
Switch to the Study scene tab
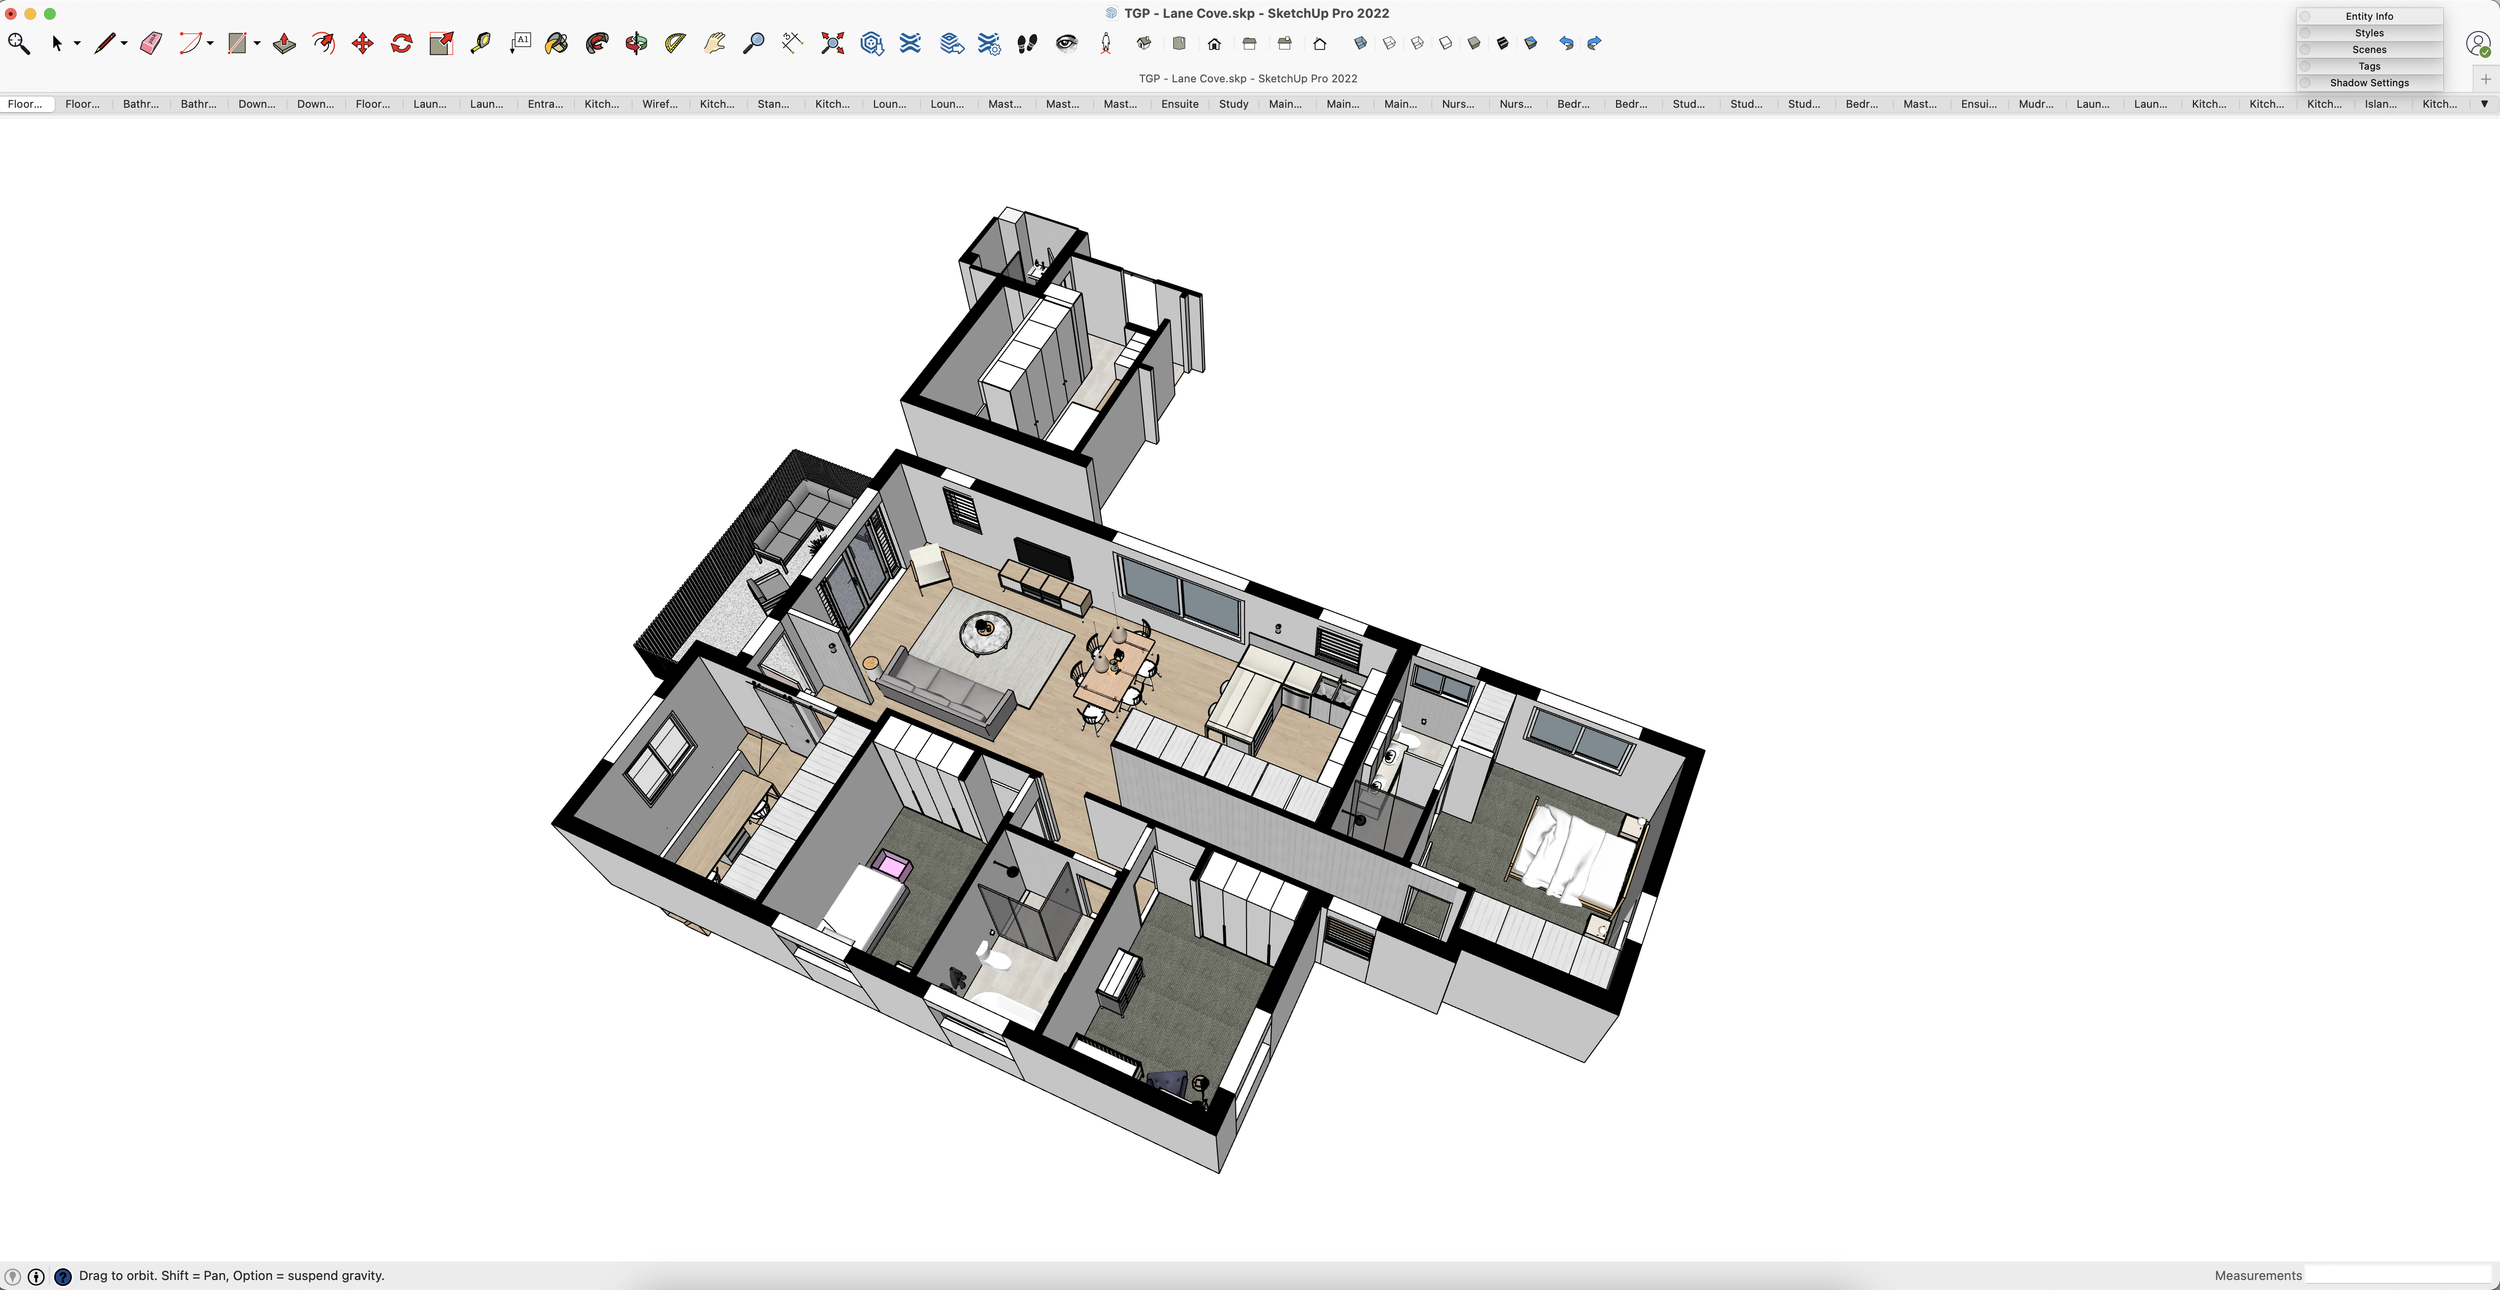[1233, 104]
